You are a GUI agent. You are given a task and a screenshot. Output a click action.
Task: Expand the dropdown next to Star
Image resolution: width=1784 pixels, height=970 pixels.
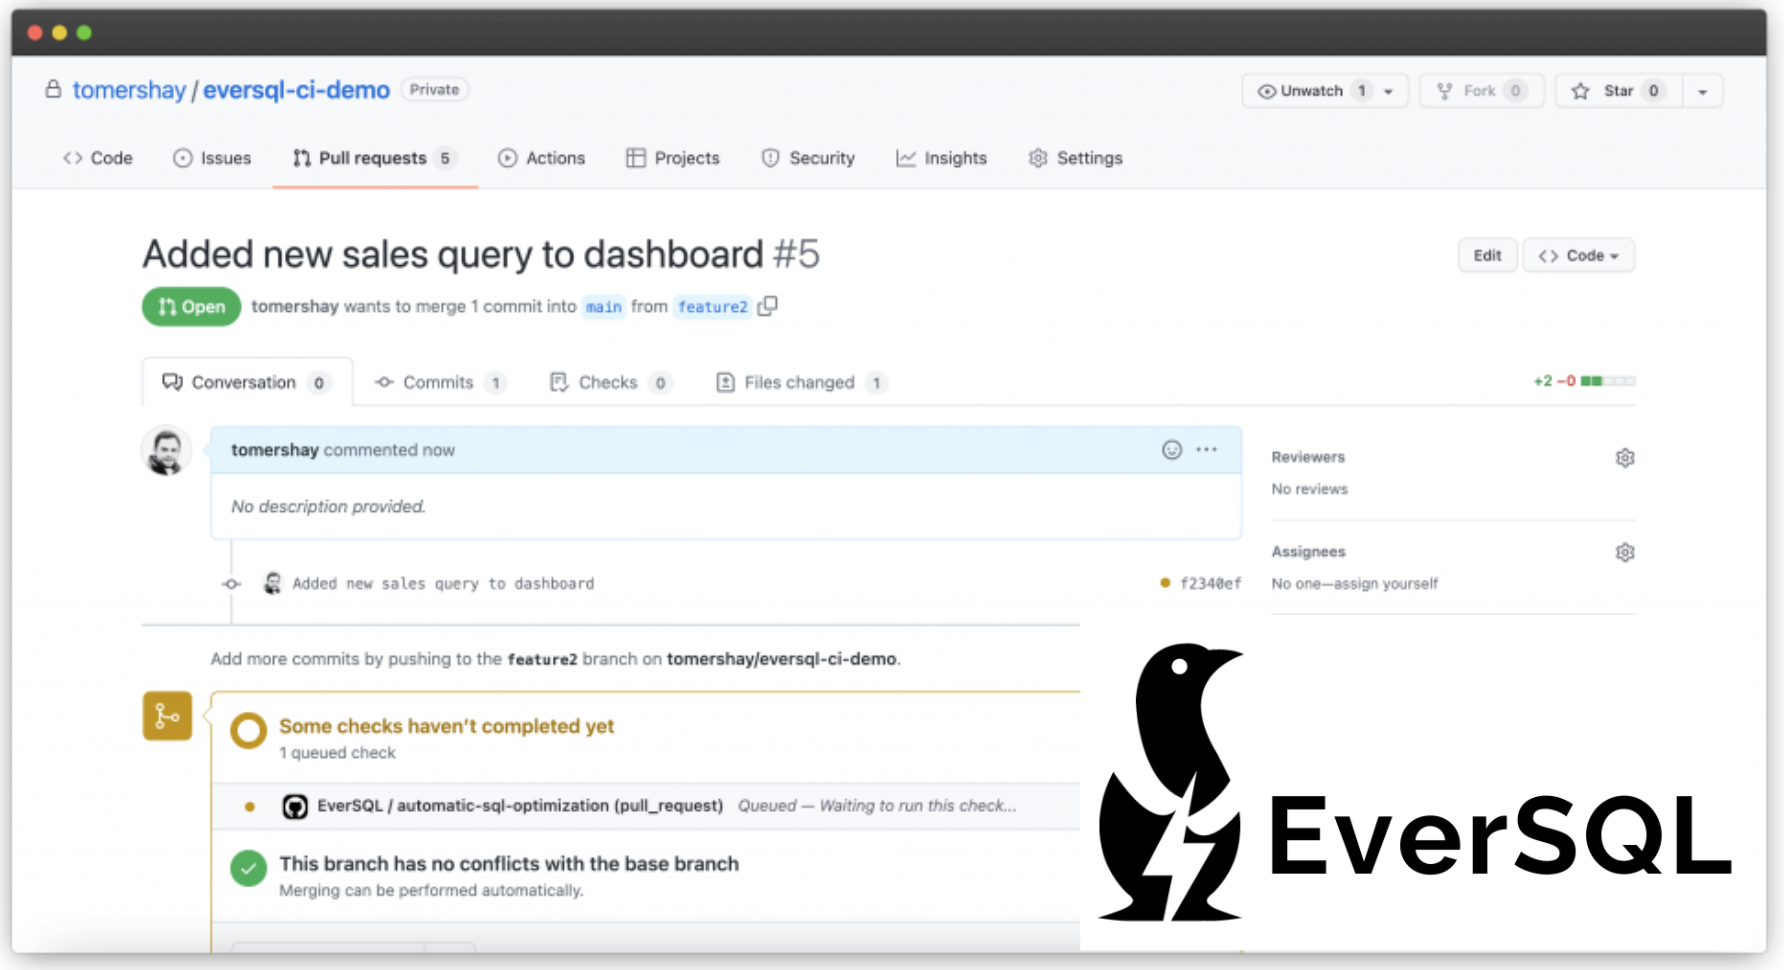click(1702, 91)
